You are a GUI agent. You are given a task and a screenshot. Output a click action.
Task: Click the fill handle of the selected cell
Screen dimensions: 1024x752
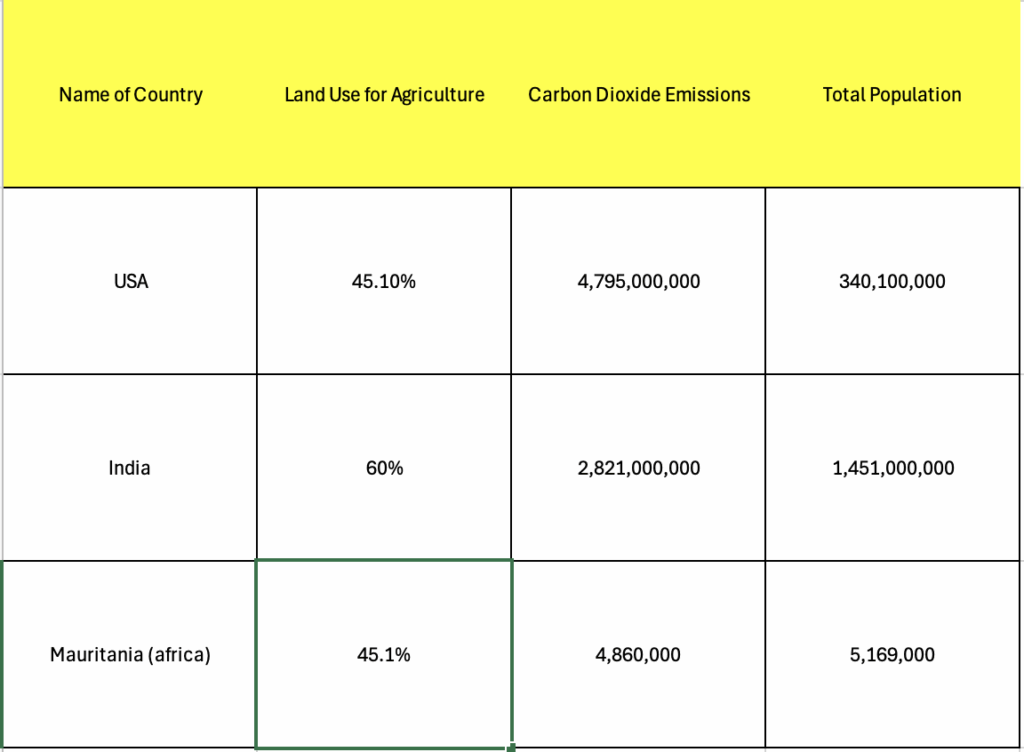coord(511,747)
